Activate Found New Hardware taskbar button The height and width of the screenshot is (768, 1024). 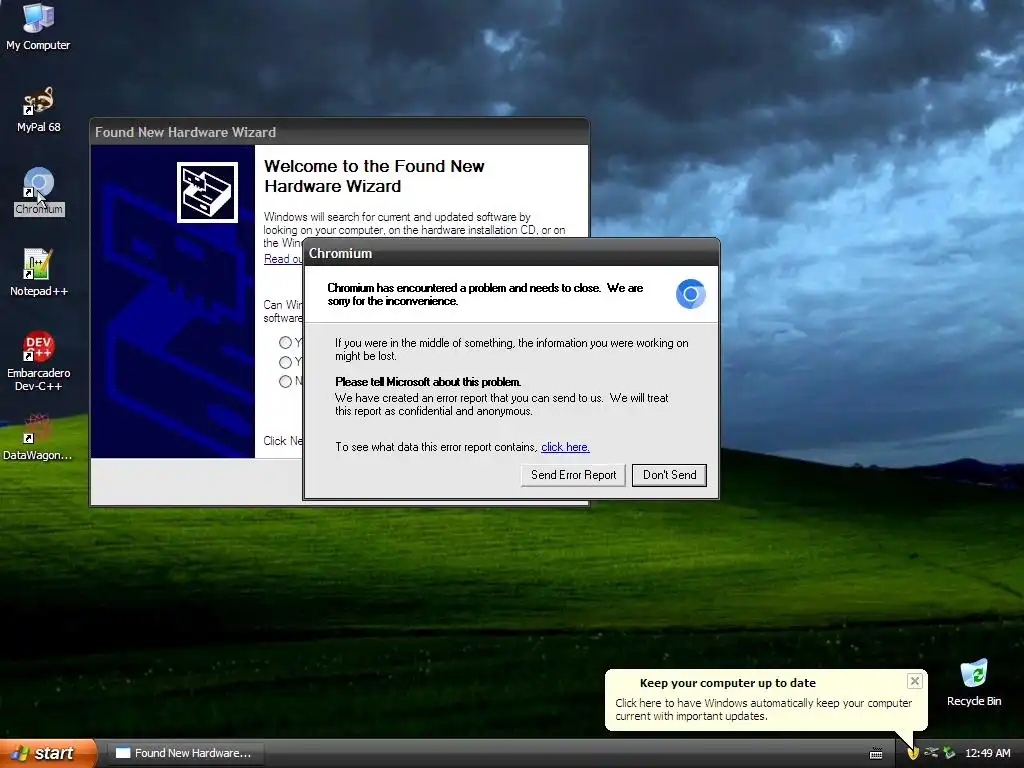coord(185,753)
